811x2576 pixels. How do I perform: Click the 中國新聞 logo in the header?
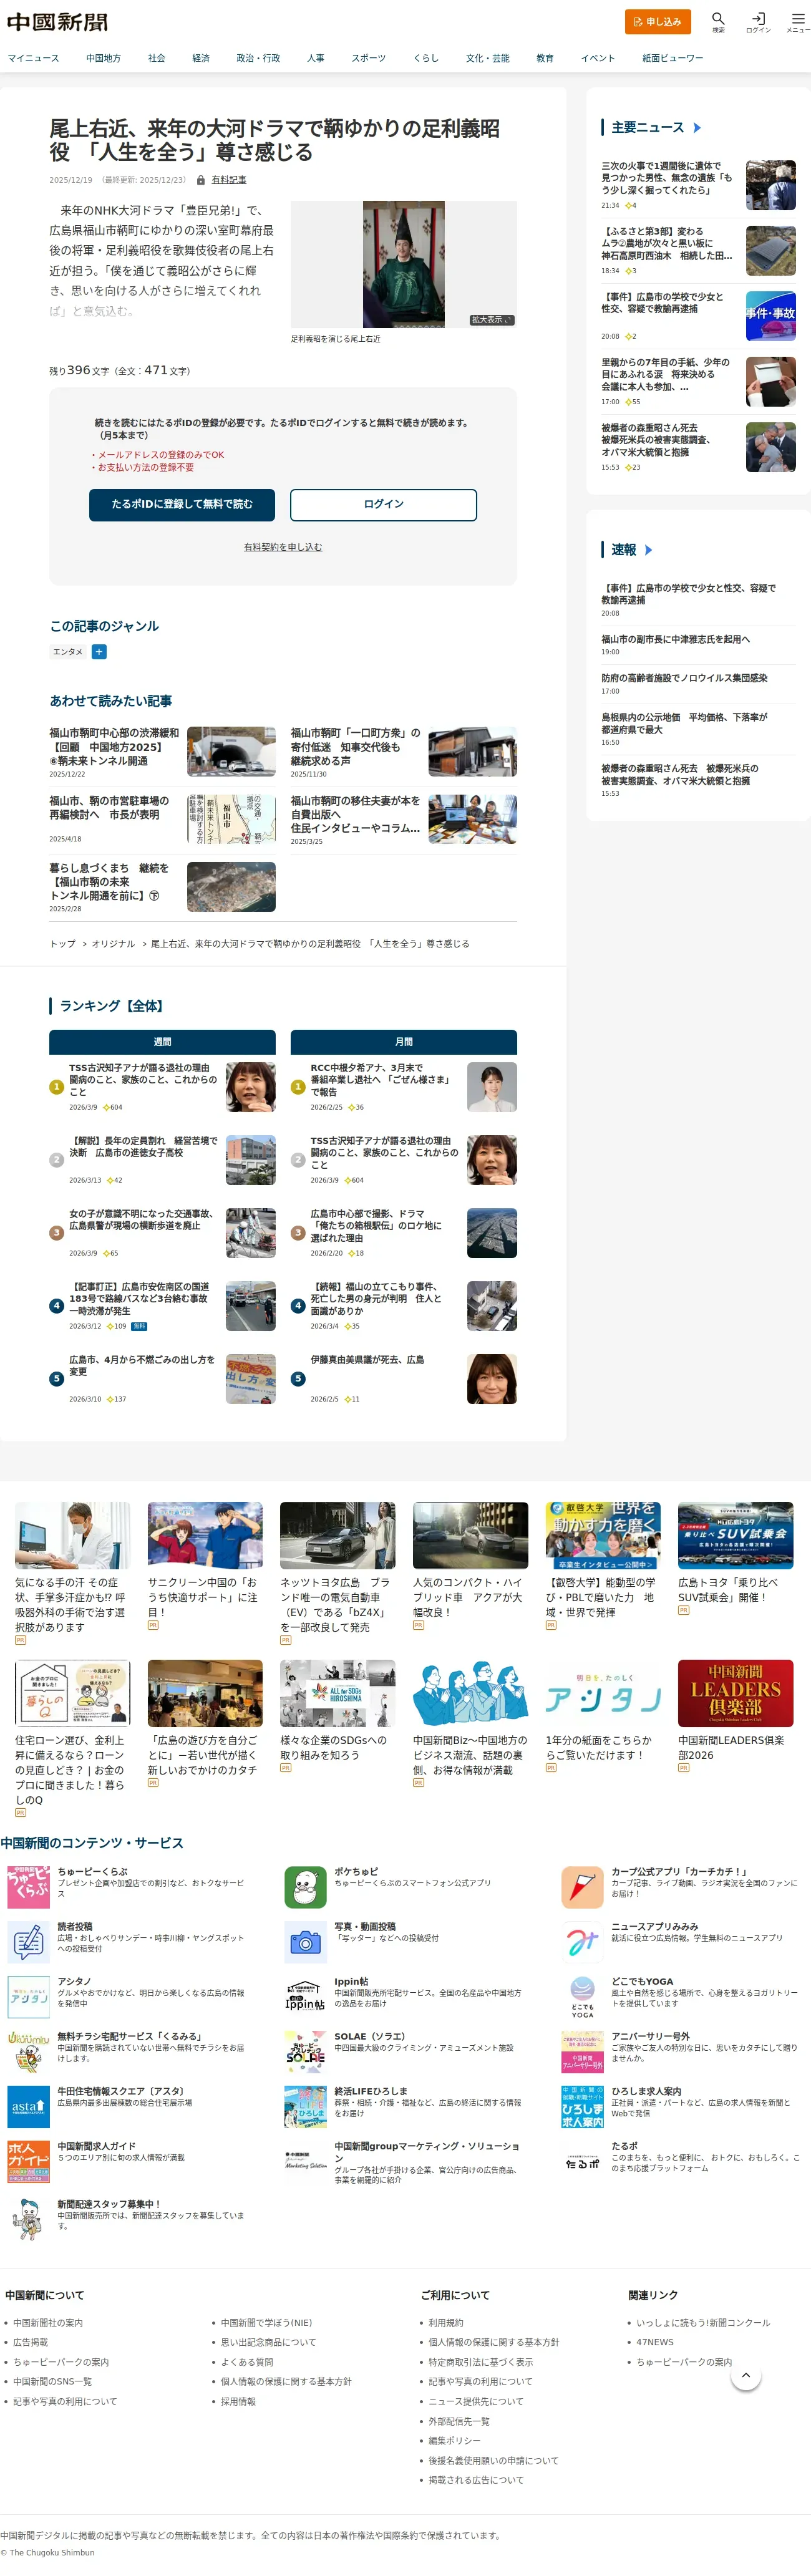[x=57, y=22]
